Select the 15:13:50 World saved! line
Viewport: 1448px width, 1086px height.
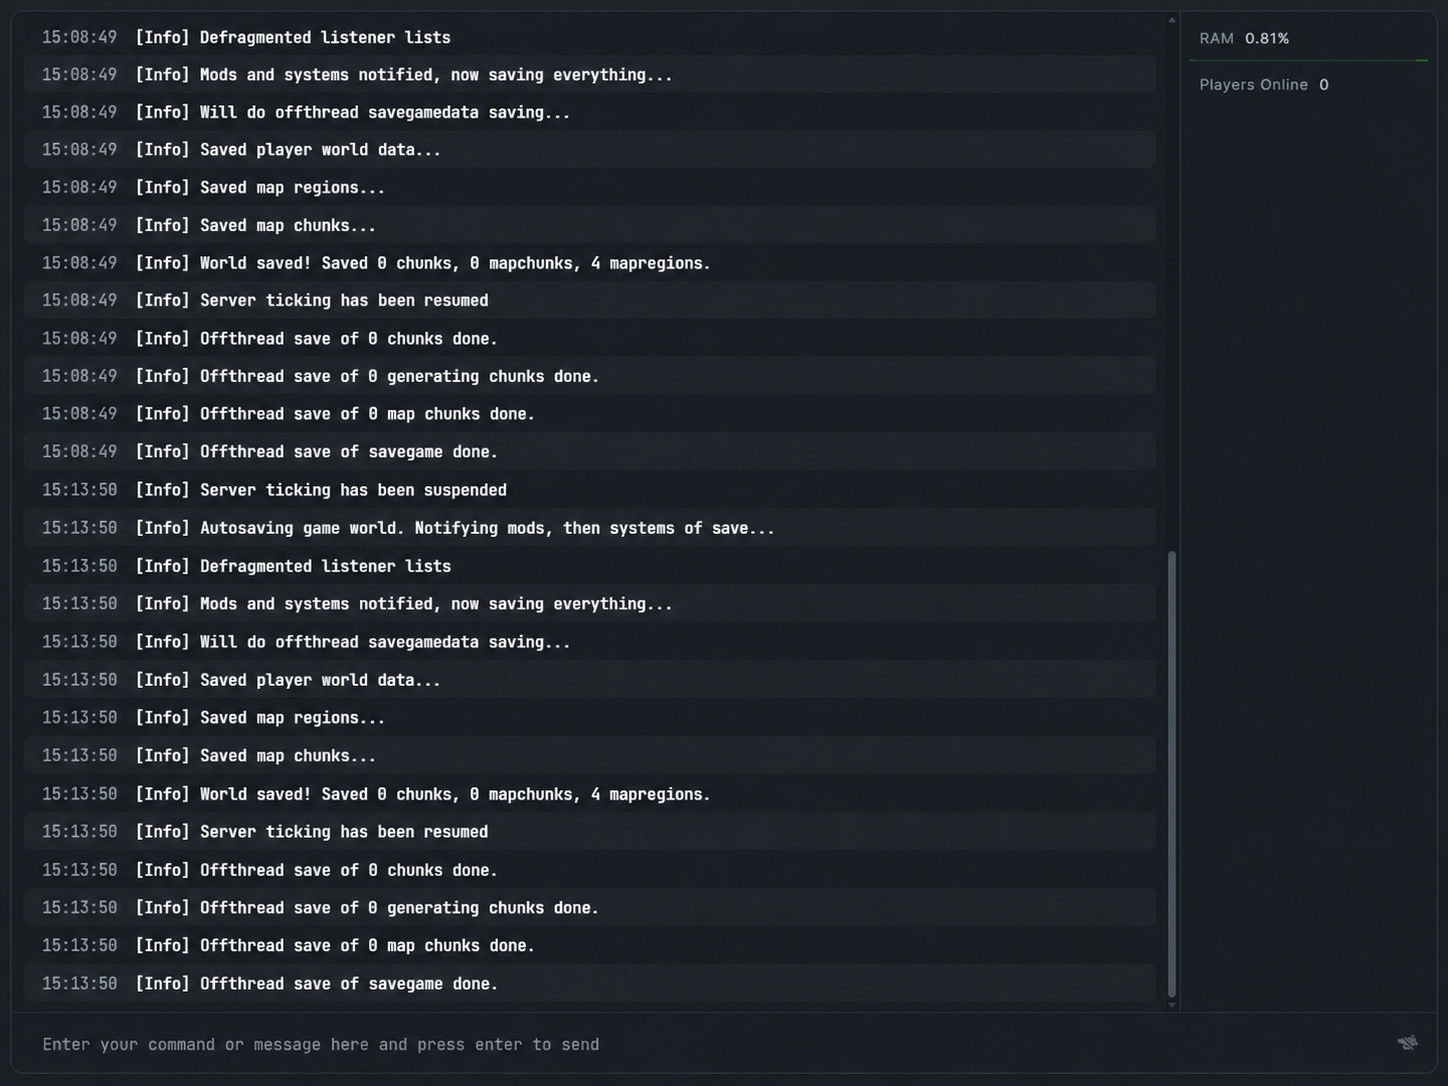click(x=590, y=793)
